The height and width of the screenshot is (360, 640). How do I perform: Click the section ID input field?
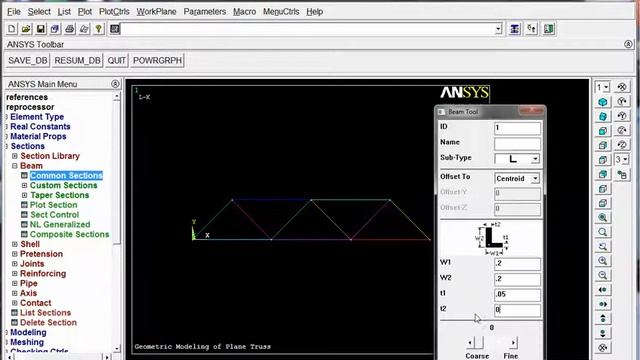[517, 128]
